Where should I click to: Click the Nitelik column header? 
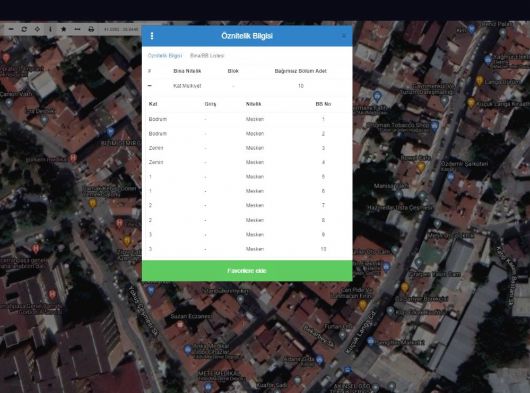click(254, 104)
